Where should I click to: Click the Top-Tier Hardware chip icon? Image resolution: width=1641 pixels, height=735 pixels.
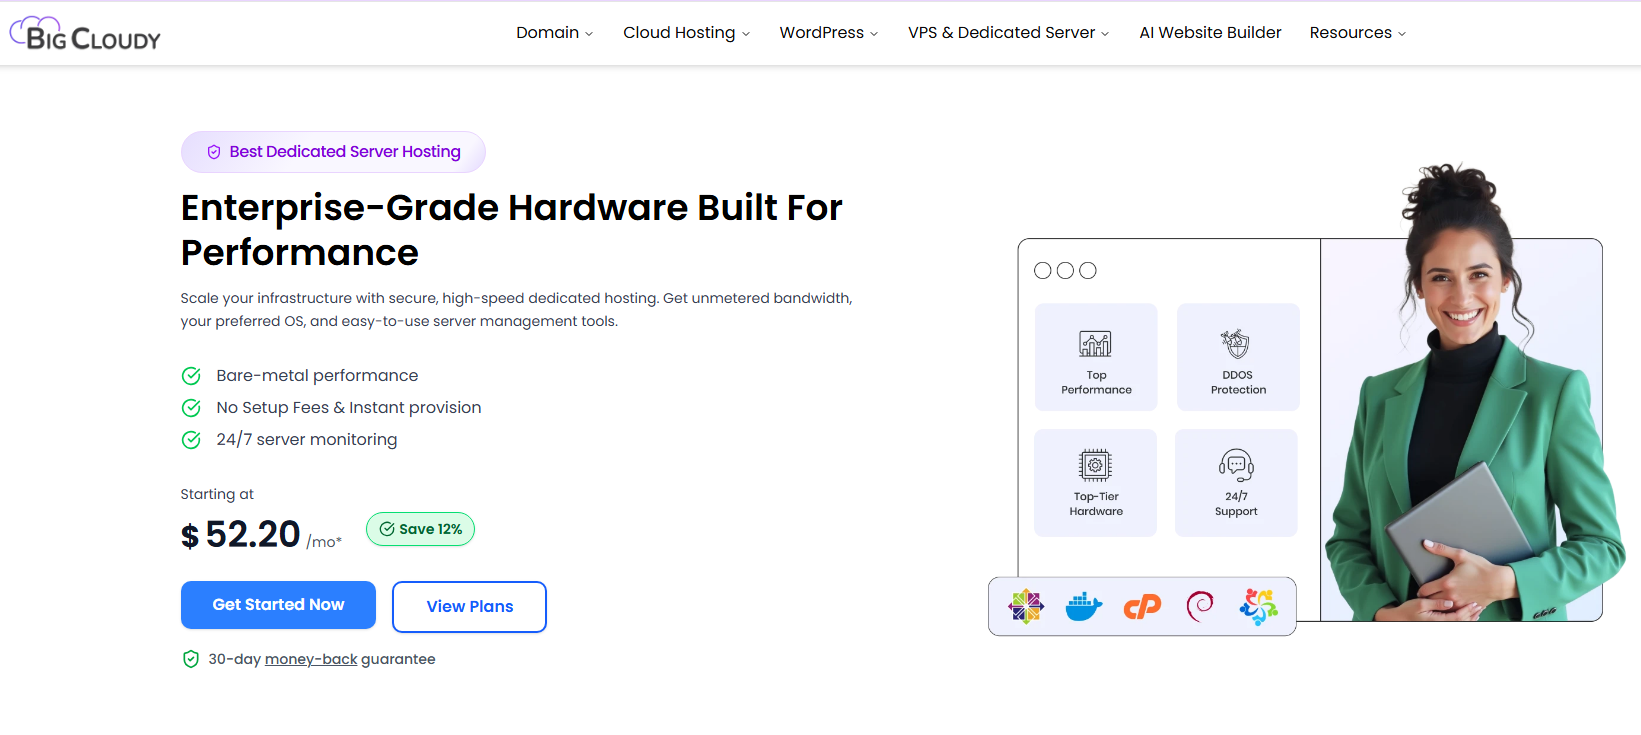point(1095,465)
